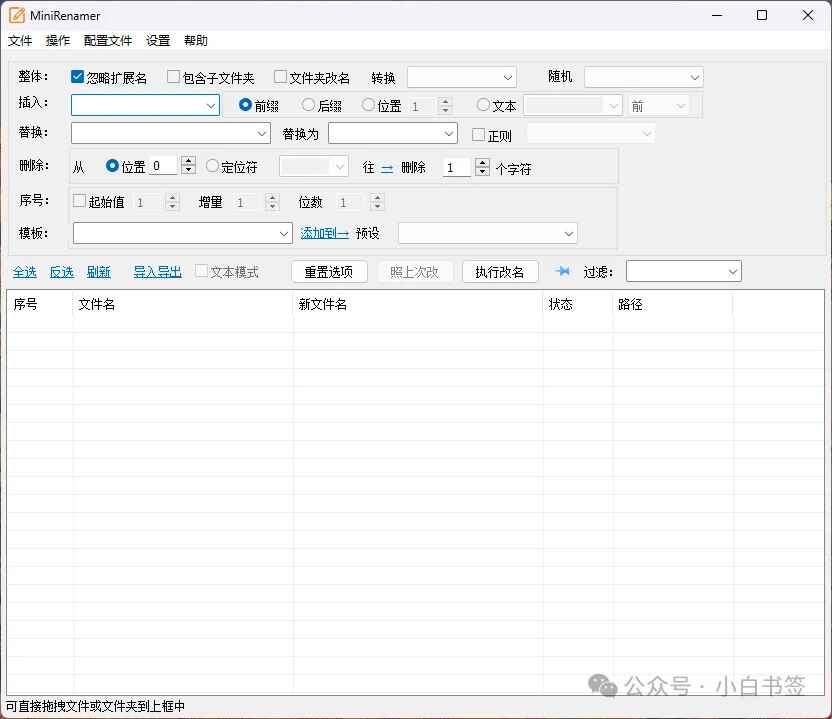Viewport: 832px width, 719px height.
Task: Click the MiniRenamer app icon in title bar
Action: (x=16, y=15)
